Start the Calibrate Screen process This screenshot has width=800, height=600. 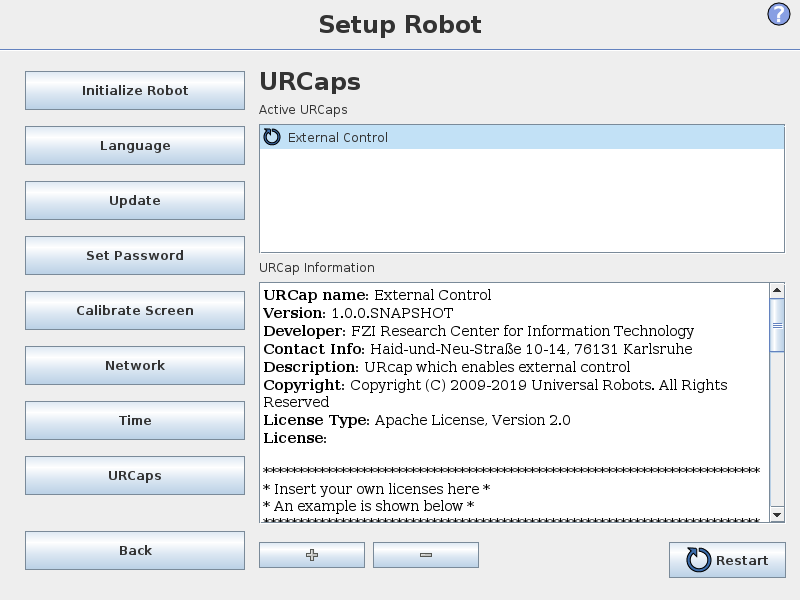[x=134, y=310]
